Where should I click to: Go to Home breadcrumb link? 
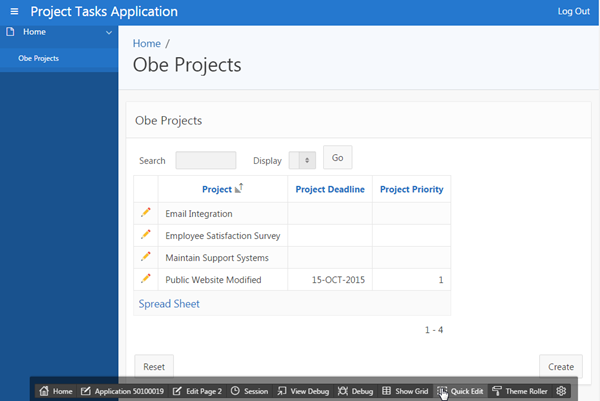[x=147, y=43]
